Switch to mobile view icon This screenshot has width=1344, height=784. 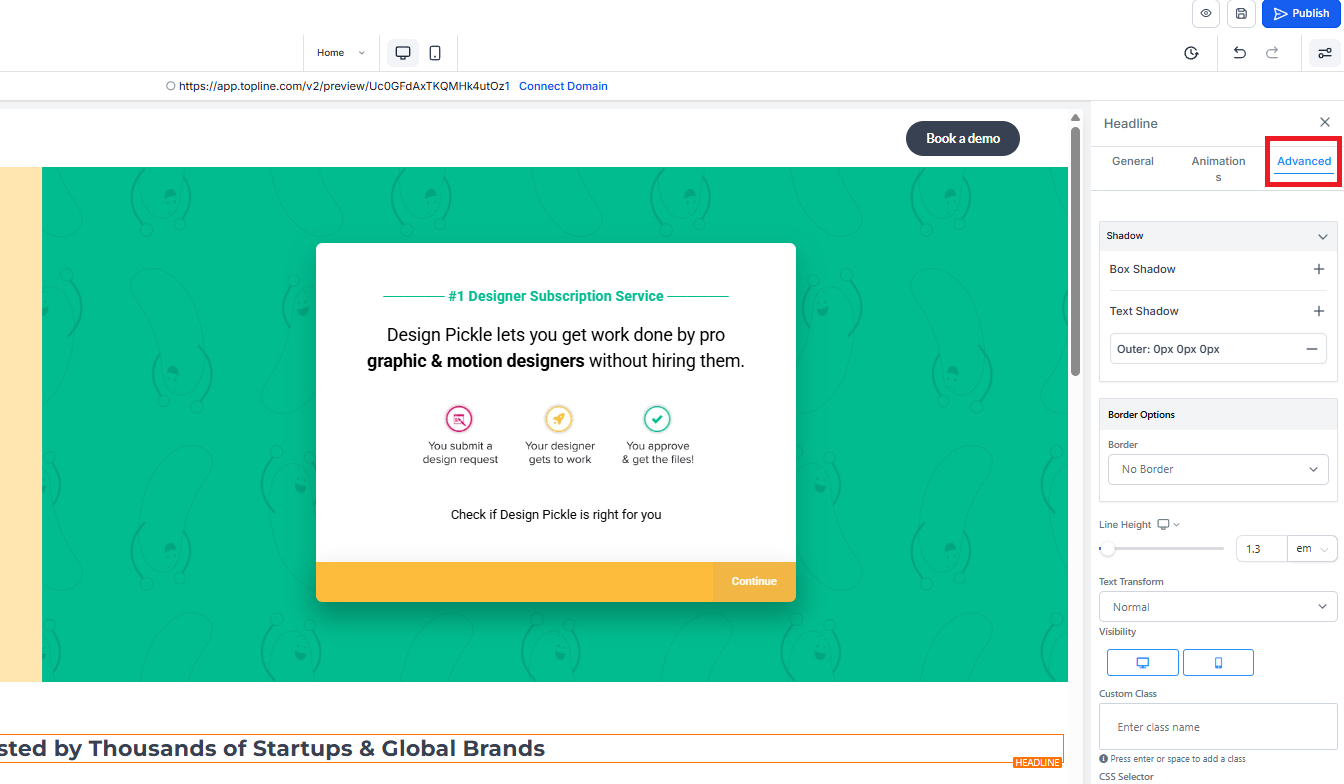coord(435,53)
